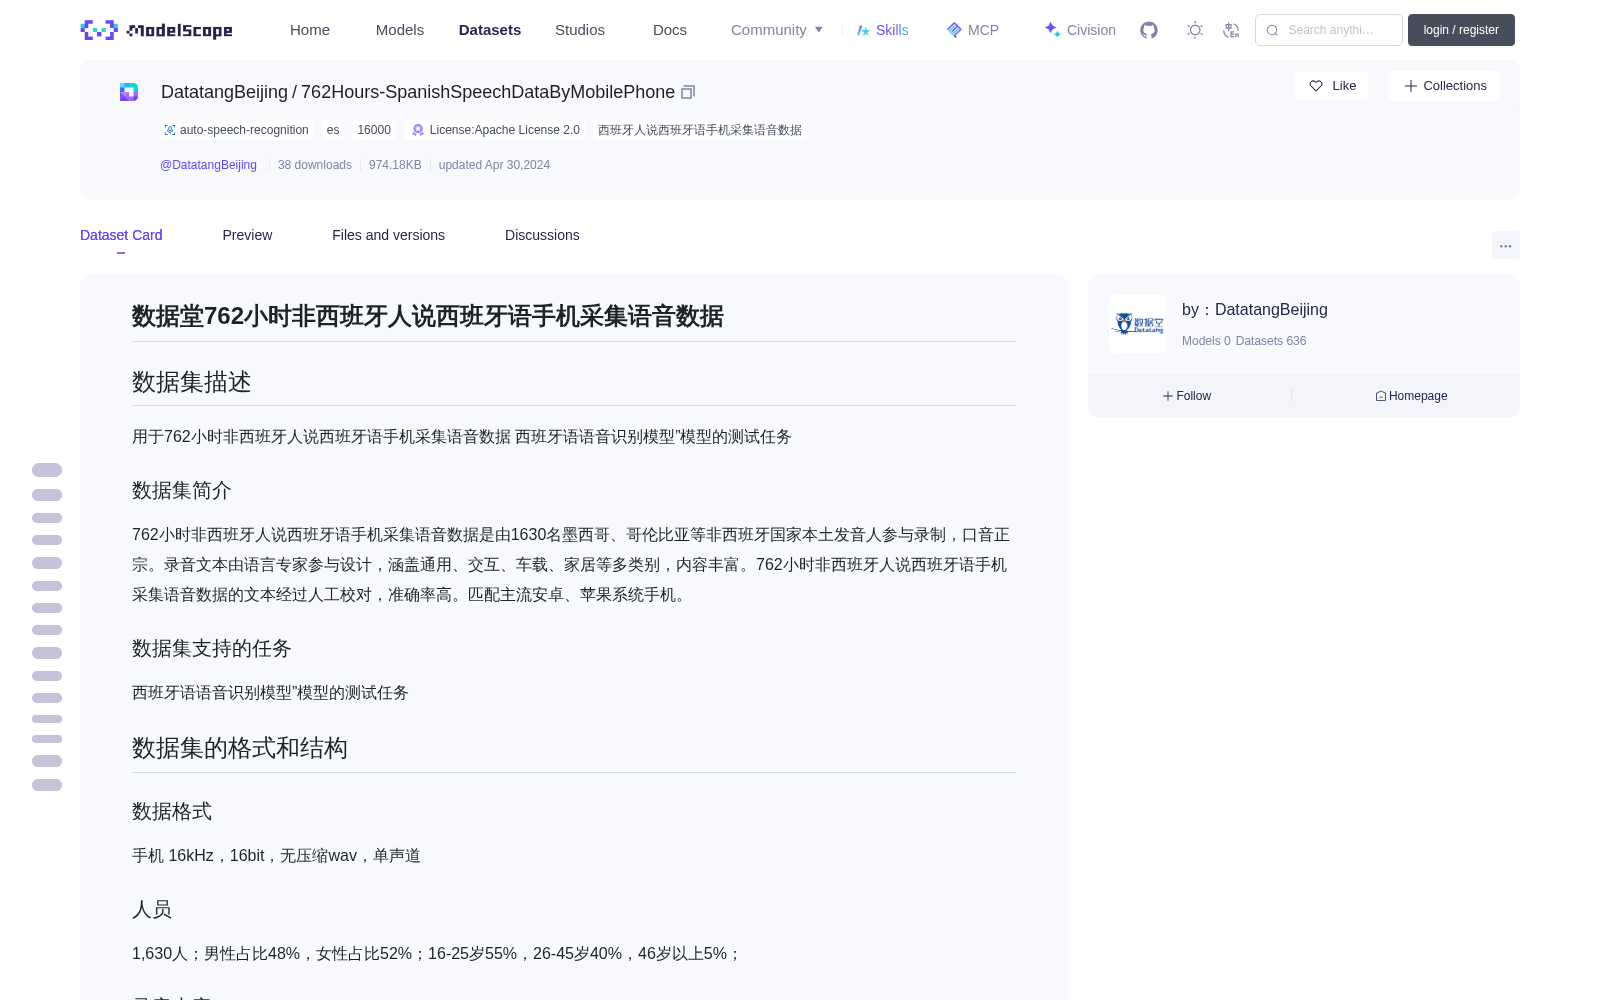
Task: Click the es language tag
Action: pos(333,130)
